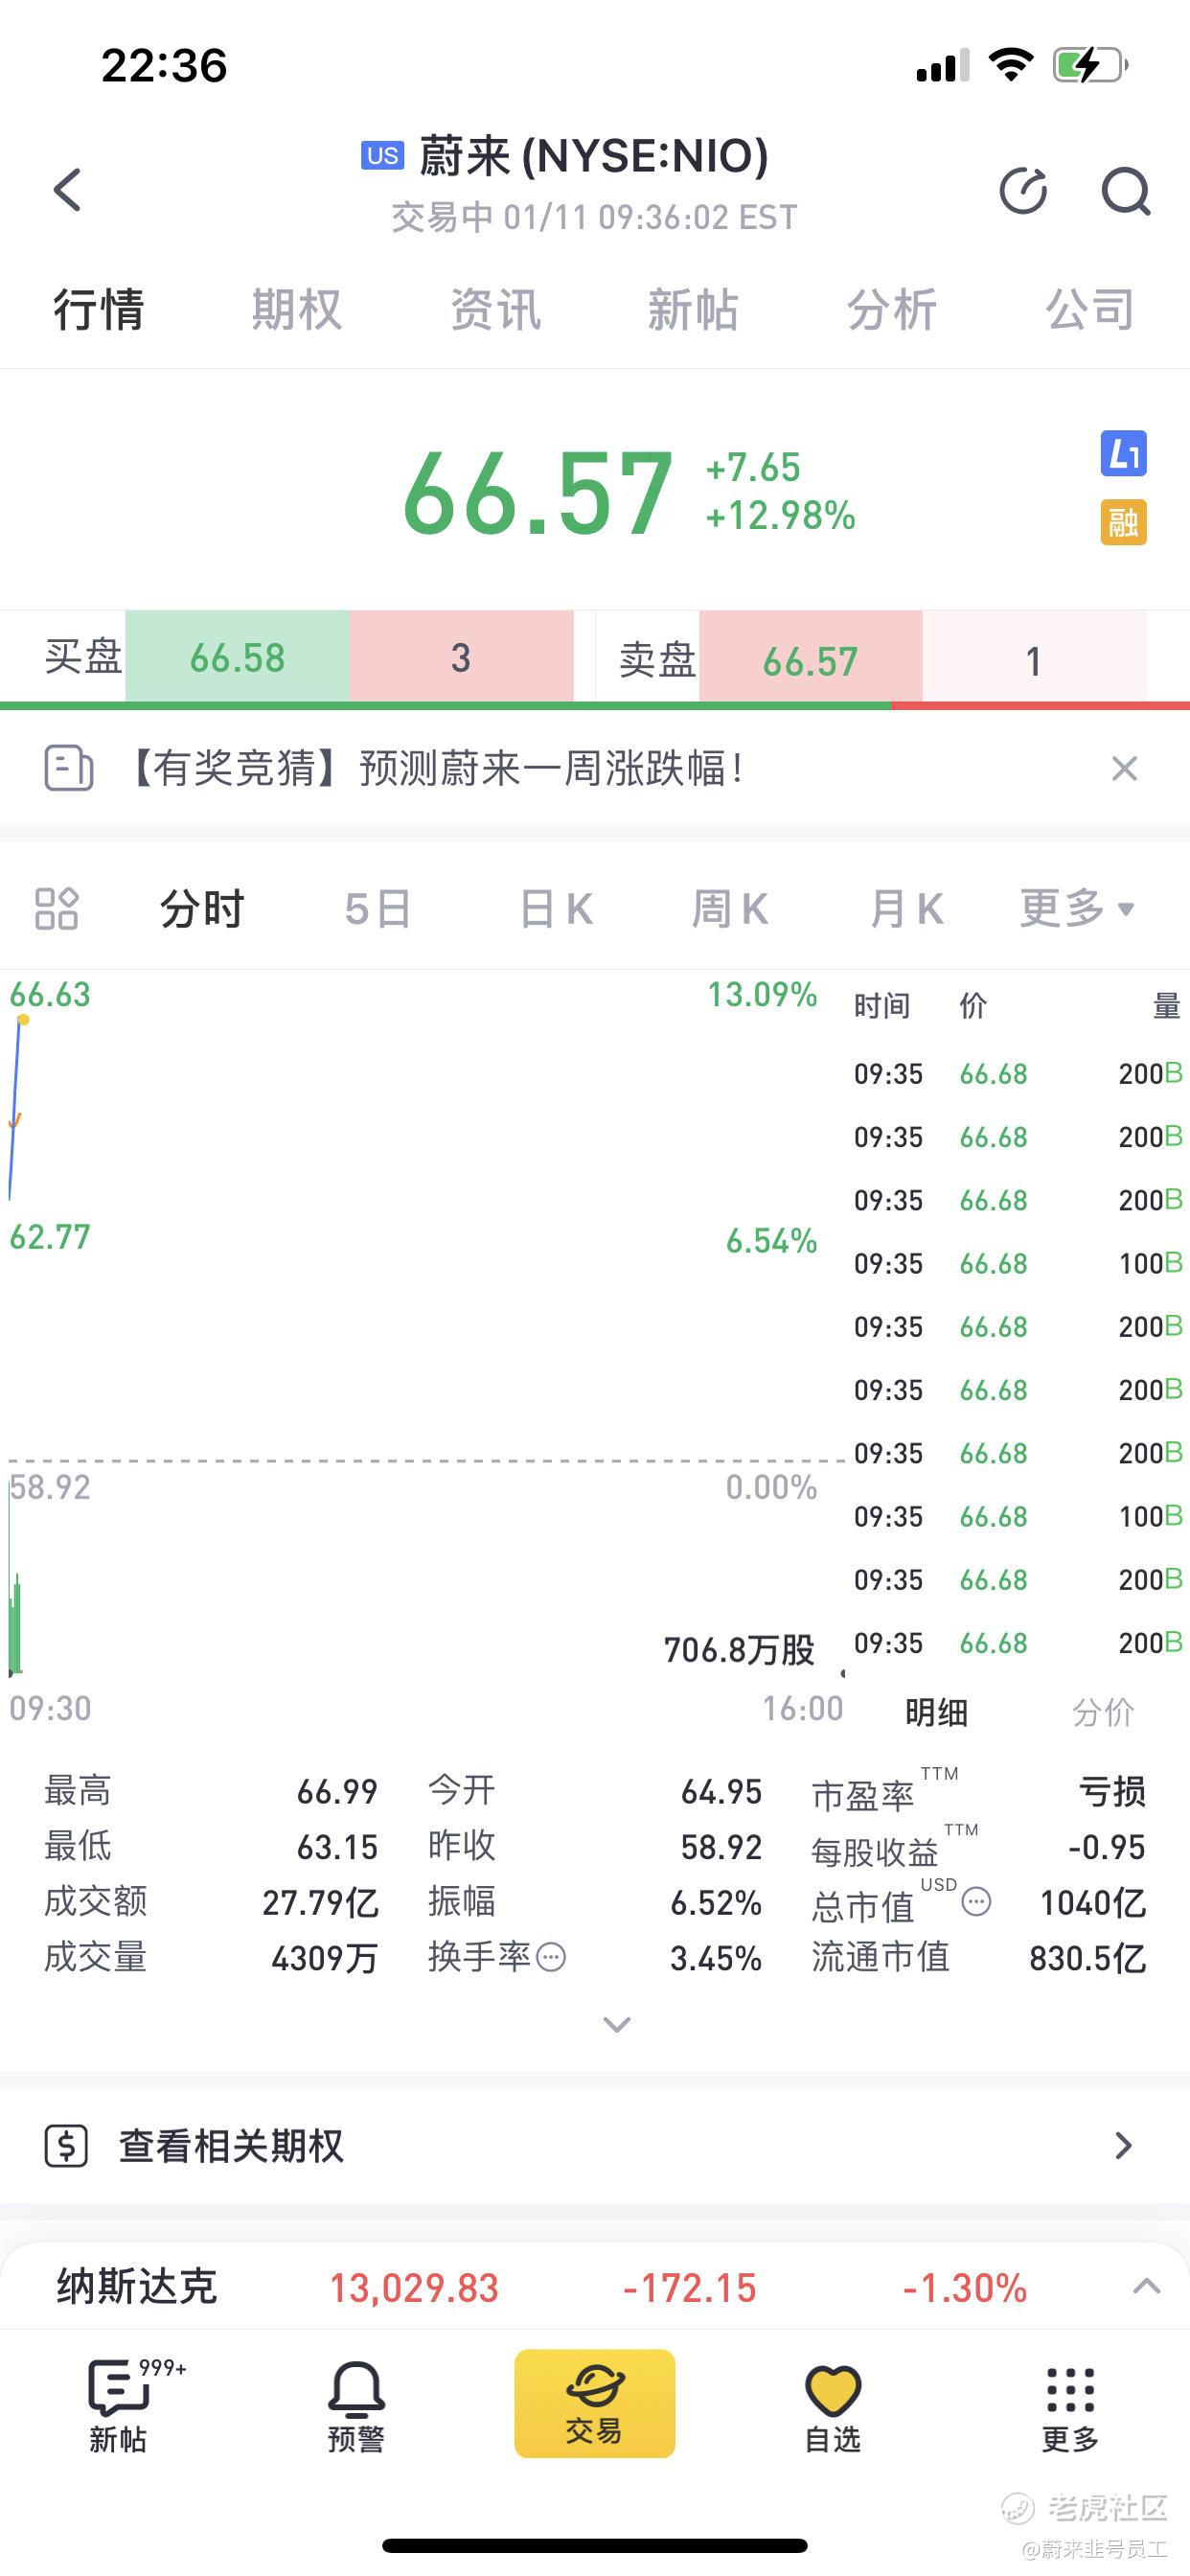Expand the 纳斯达克 index bar
1190x2576 pixels.
(1146, 2287)
